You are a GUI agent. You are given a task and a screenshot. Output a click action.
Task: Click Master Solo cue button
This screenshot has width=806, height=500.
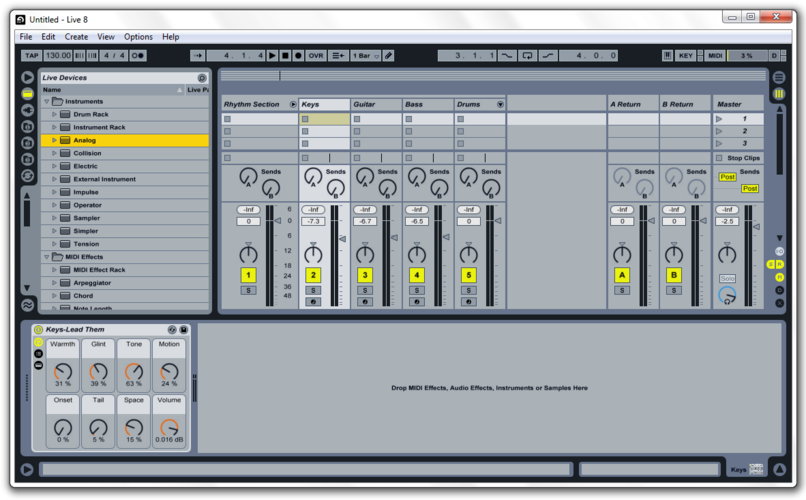[x=727, y=279]
